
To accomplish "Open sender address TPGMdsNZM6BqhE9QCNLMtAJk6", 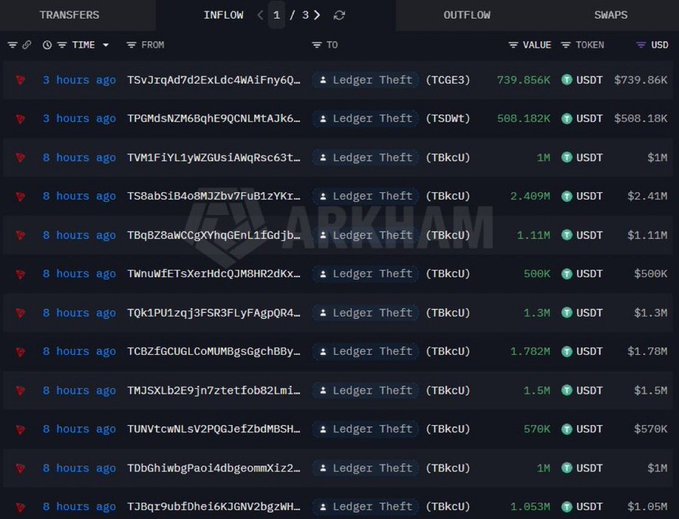I will coord(213,119).
